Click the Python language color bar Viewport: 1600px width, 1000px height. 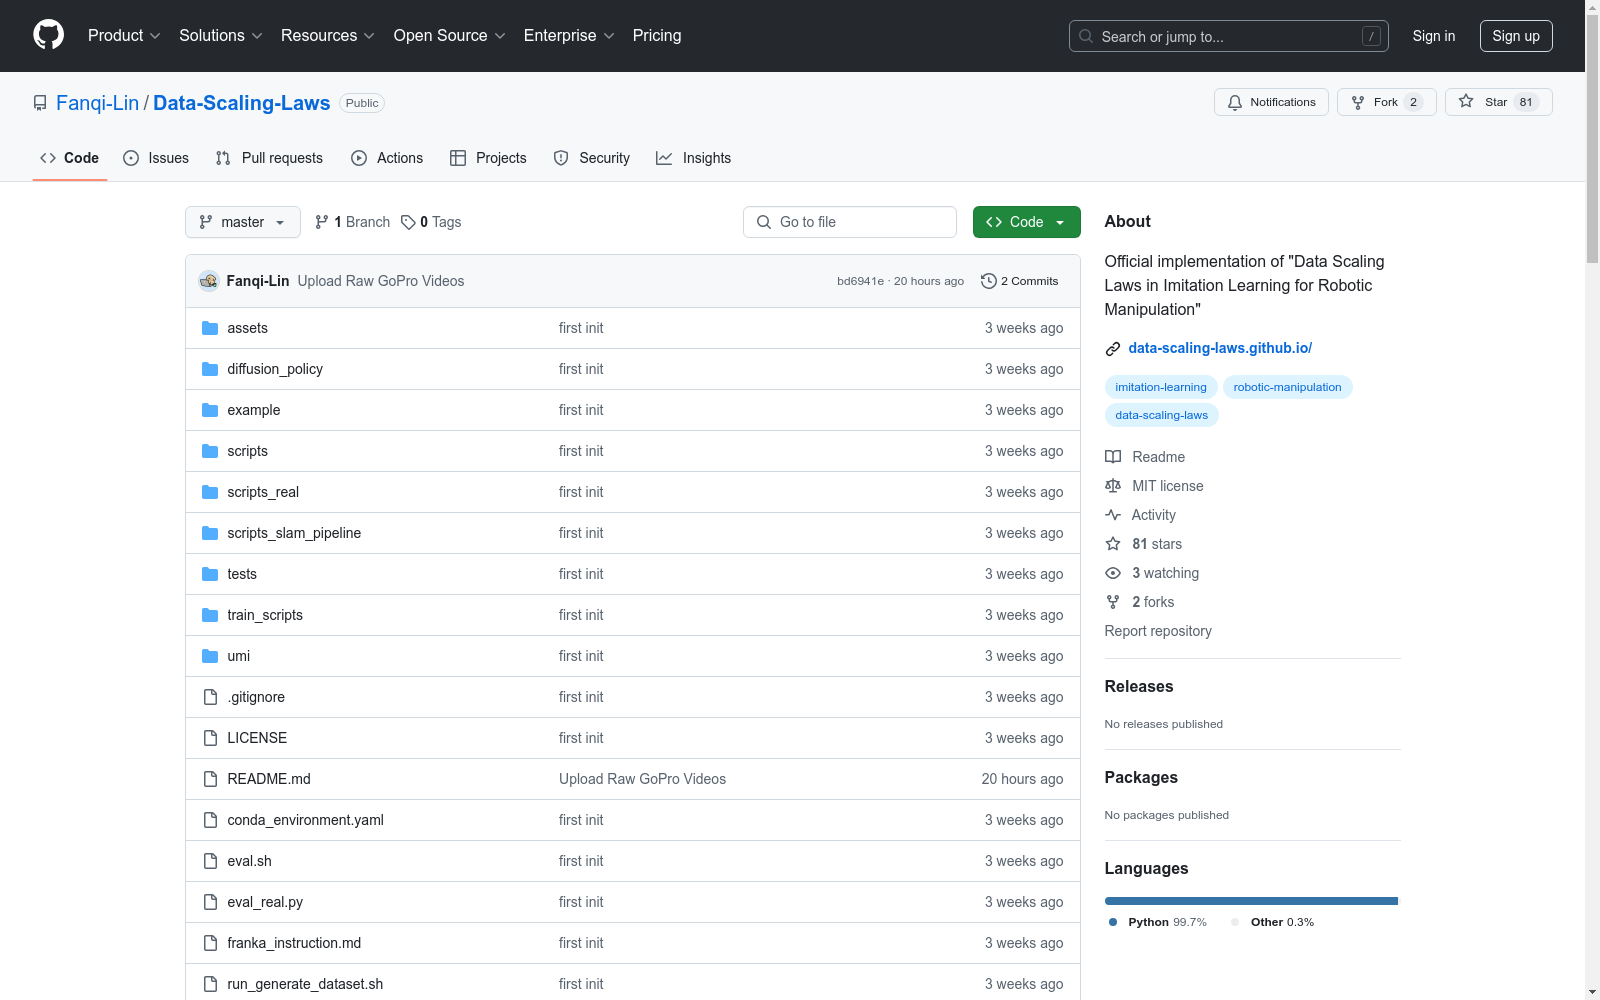coord(1250,901)
